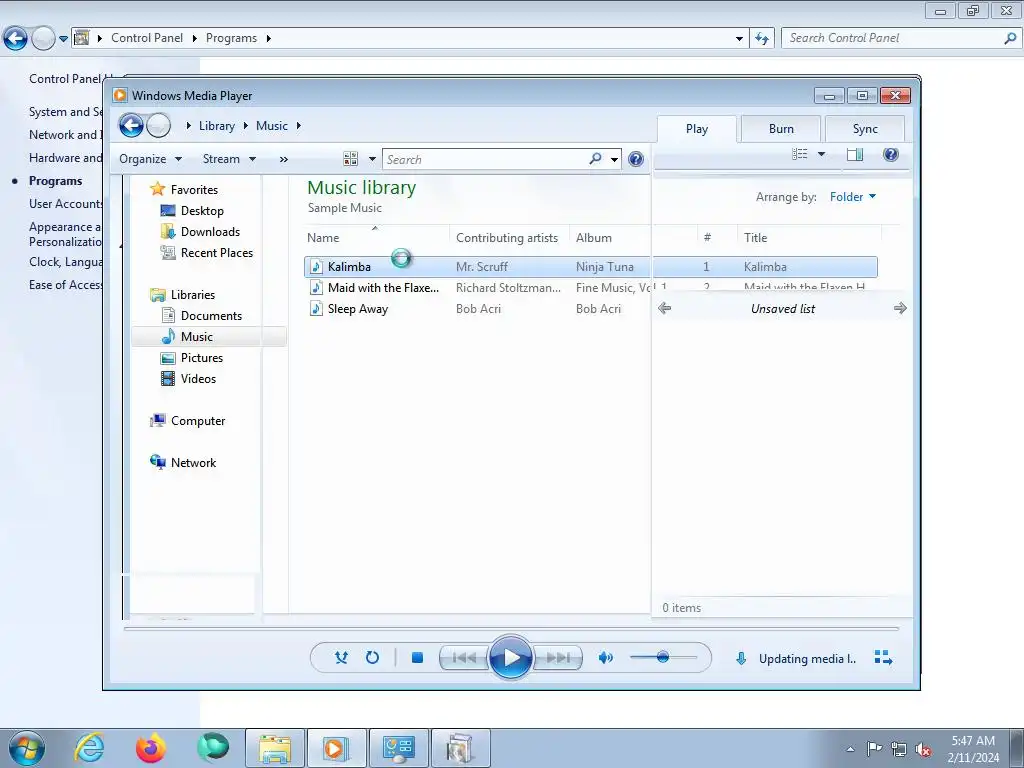Viewport: 1024px width, 768px height.
Task: Open the Arrange by Folder dropdown
Action: tap(852, 197)
